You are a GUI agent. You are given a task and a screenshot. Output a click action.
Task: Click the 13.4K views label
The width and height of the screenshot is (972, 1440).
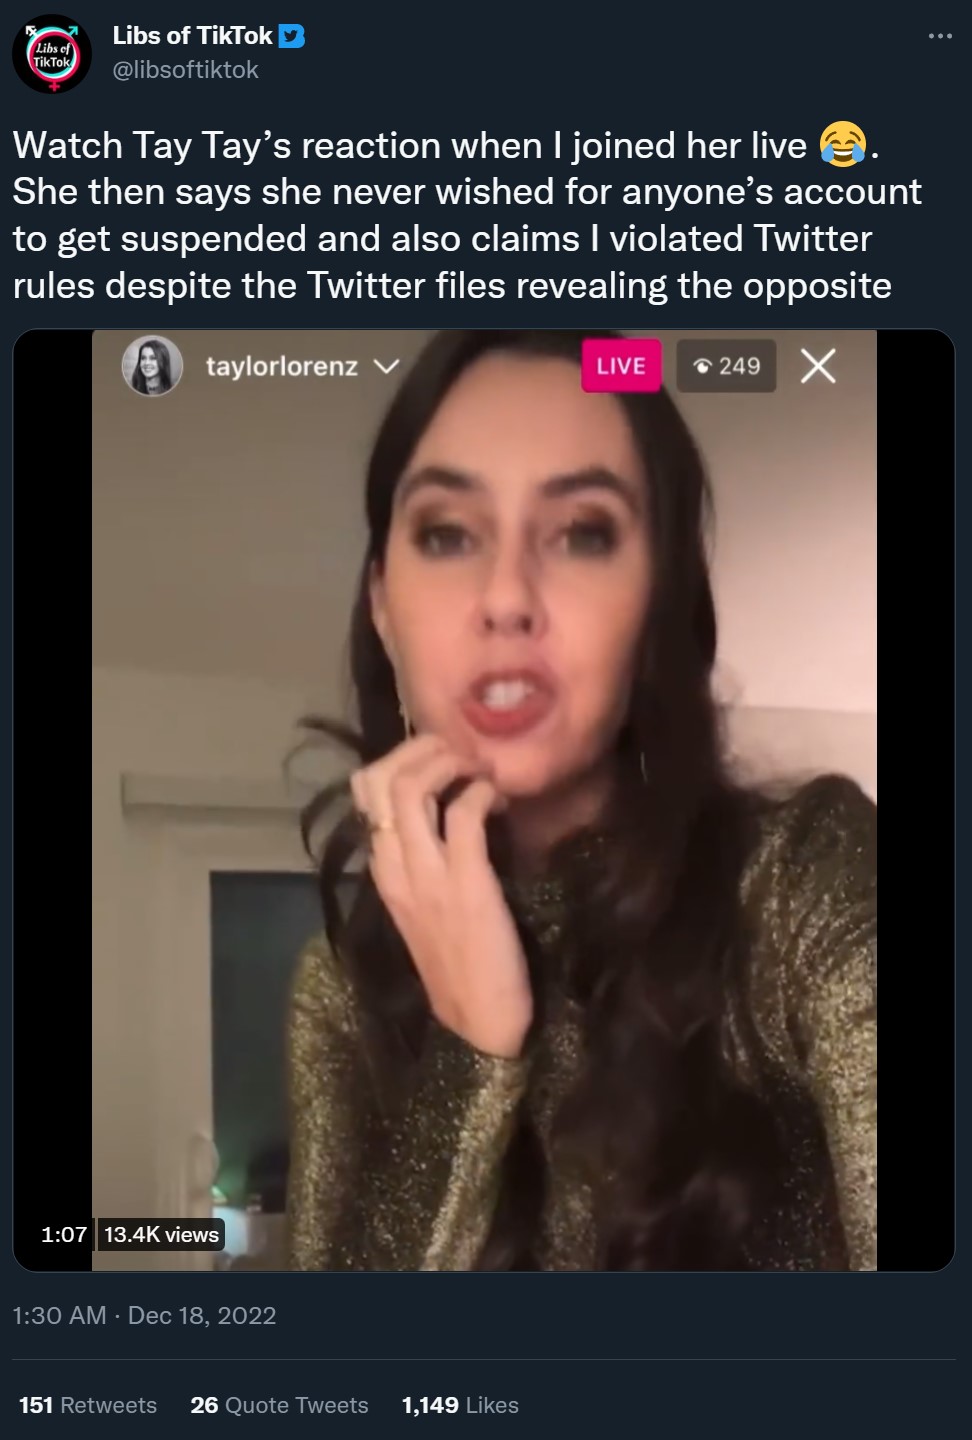pos(161,1234)
